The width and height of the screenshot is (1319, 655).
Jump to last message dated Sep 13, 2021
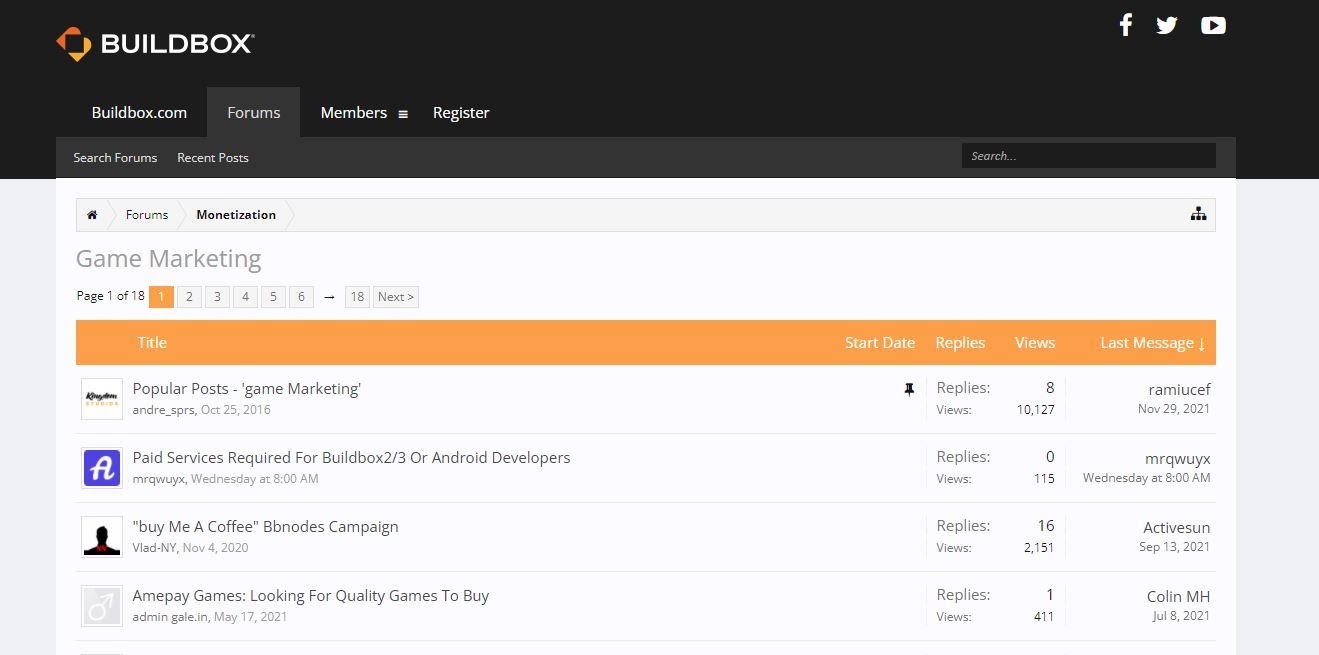pyautogui.click(x=1174, y=547)
